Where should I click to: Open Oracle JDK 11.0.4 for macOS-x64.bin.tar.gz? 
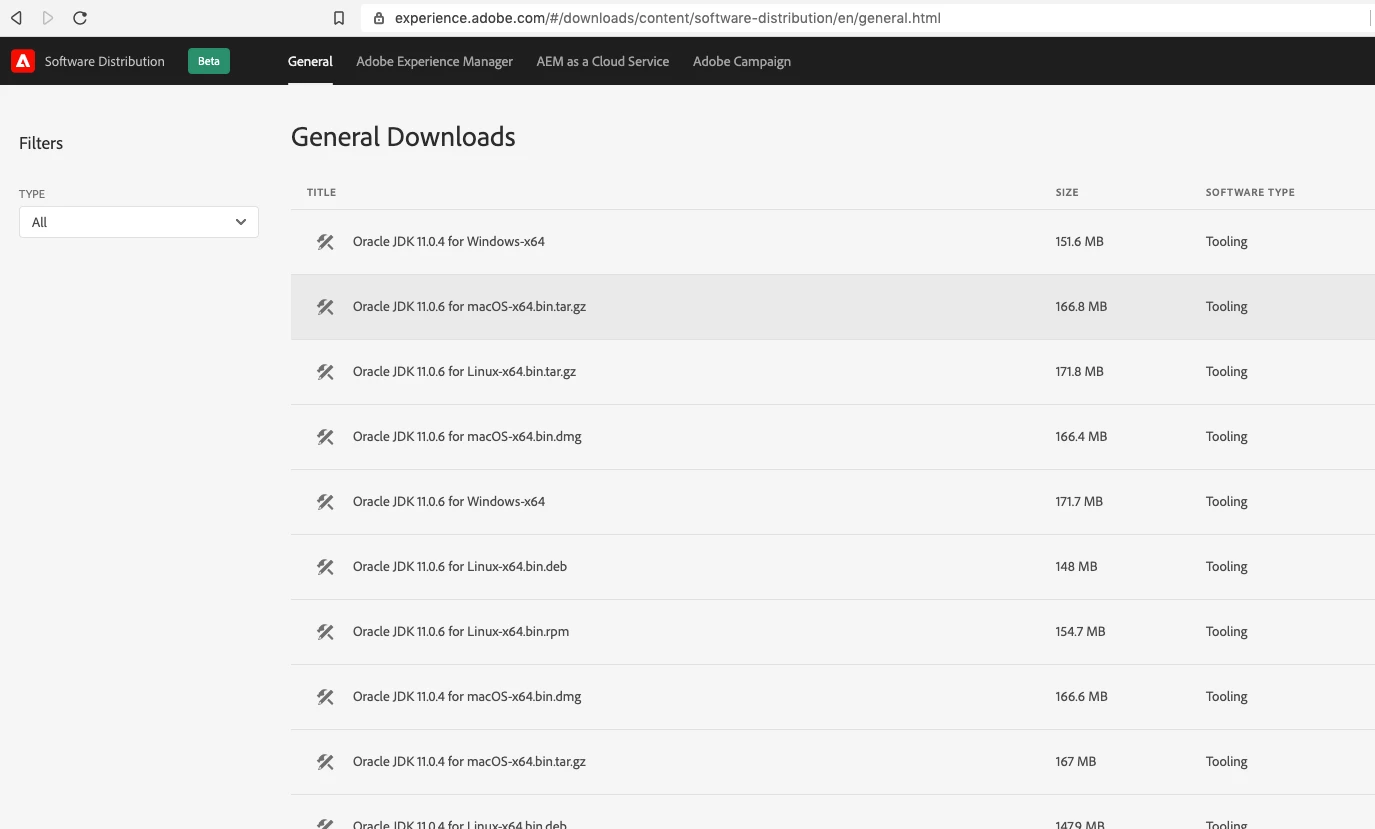pyautogui.click(x=469, y=761)
